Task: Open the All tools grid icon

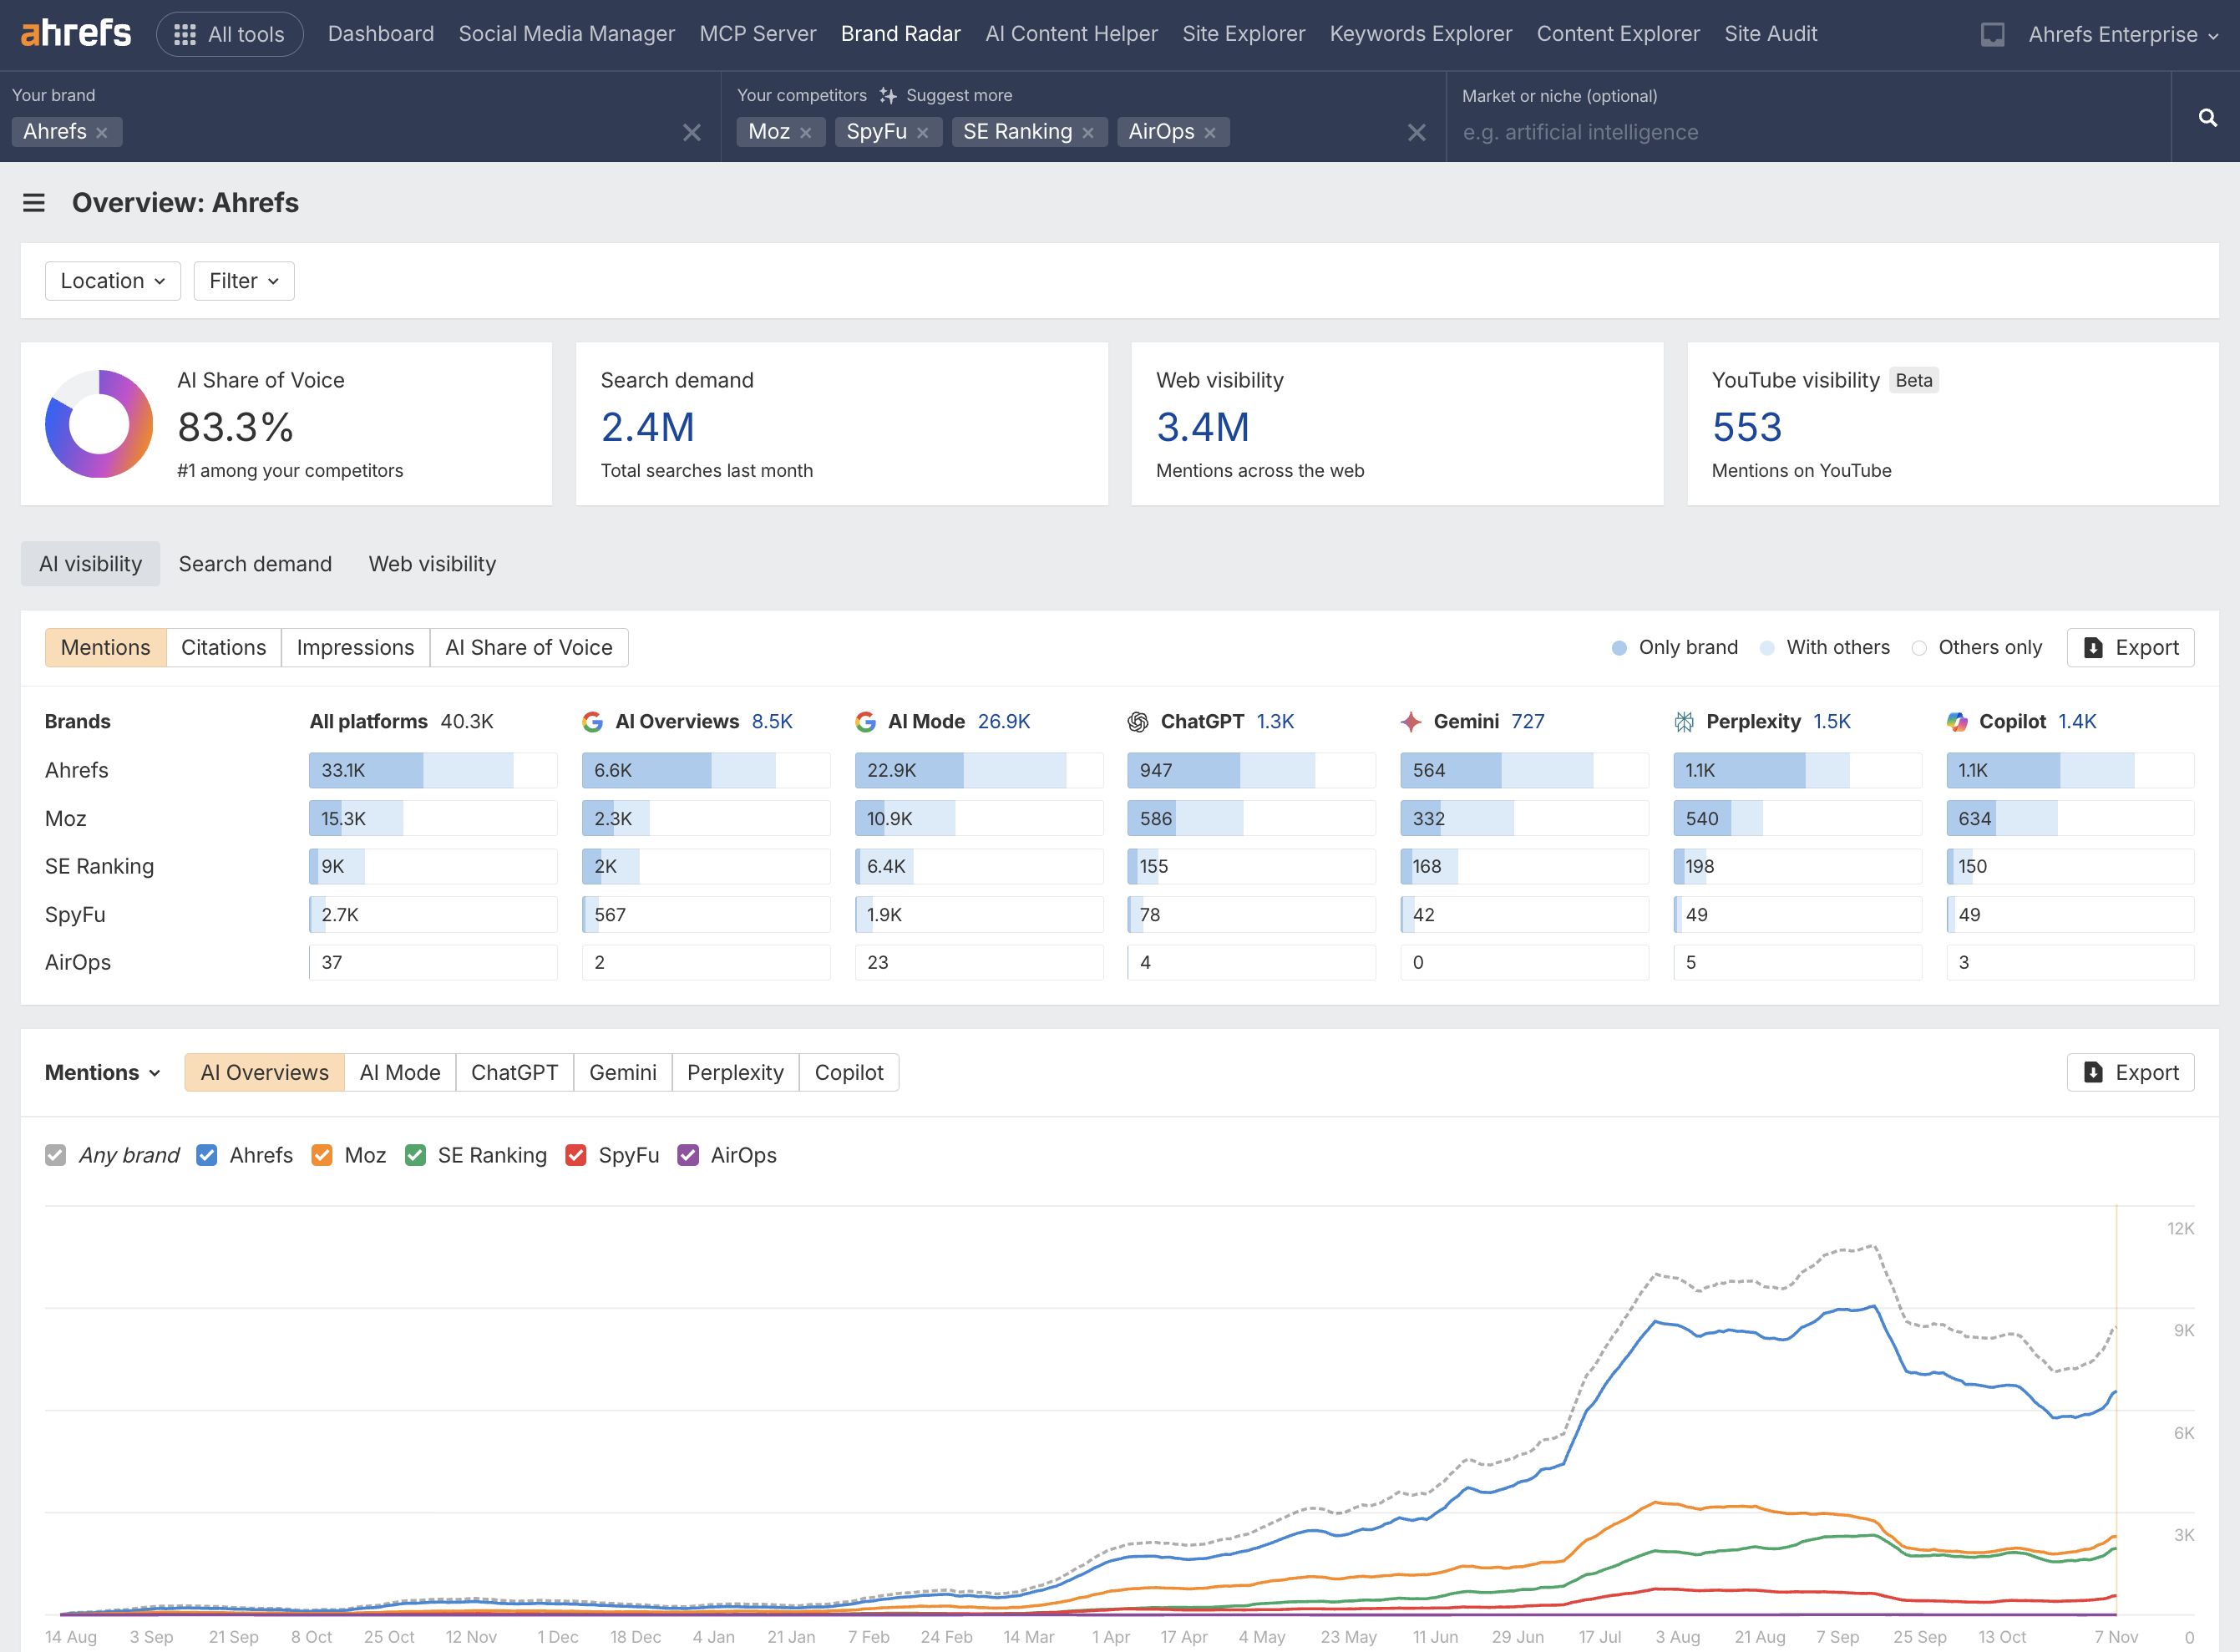Action: pos(185,33)
